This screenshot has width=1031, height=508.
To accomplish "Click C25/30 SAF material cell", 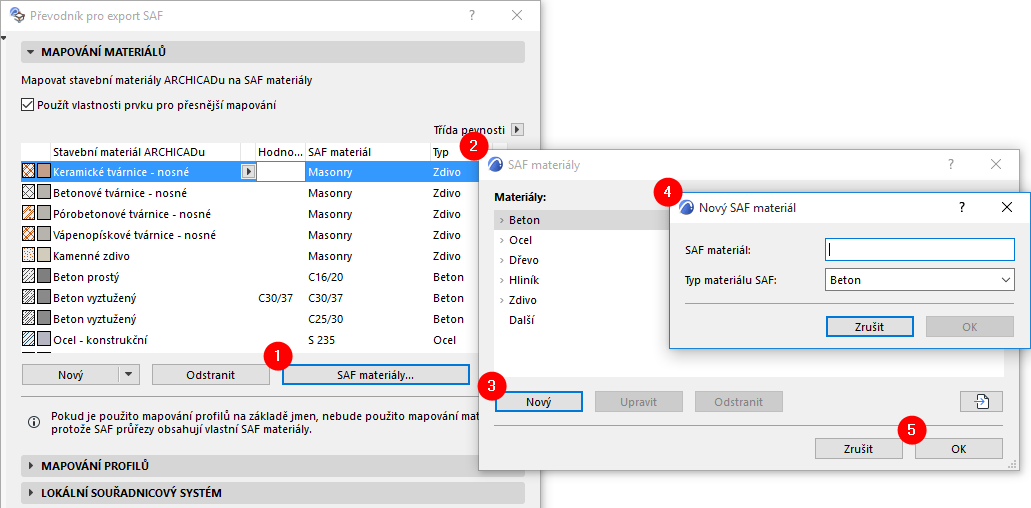I will (325, 319).
